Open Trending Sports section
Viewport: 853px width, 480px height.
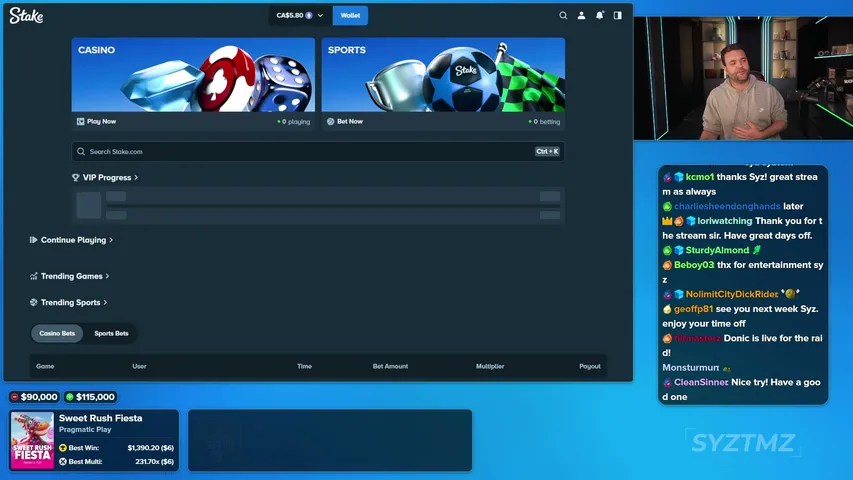click(x=70, y=303)
